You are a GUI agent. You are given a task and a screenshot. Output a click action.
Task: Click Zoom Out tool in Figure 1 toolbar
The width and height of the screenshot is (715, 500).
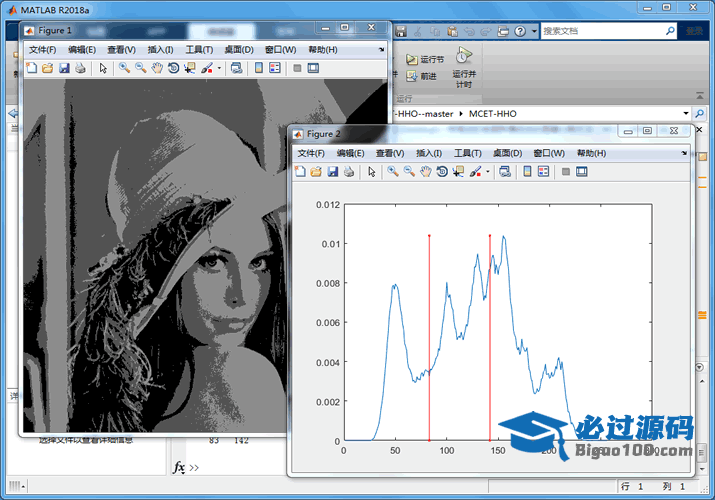coord(140,68)
